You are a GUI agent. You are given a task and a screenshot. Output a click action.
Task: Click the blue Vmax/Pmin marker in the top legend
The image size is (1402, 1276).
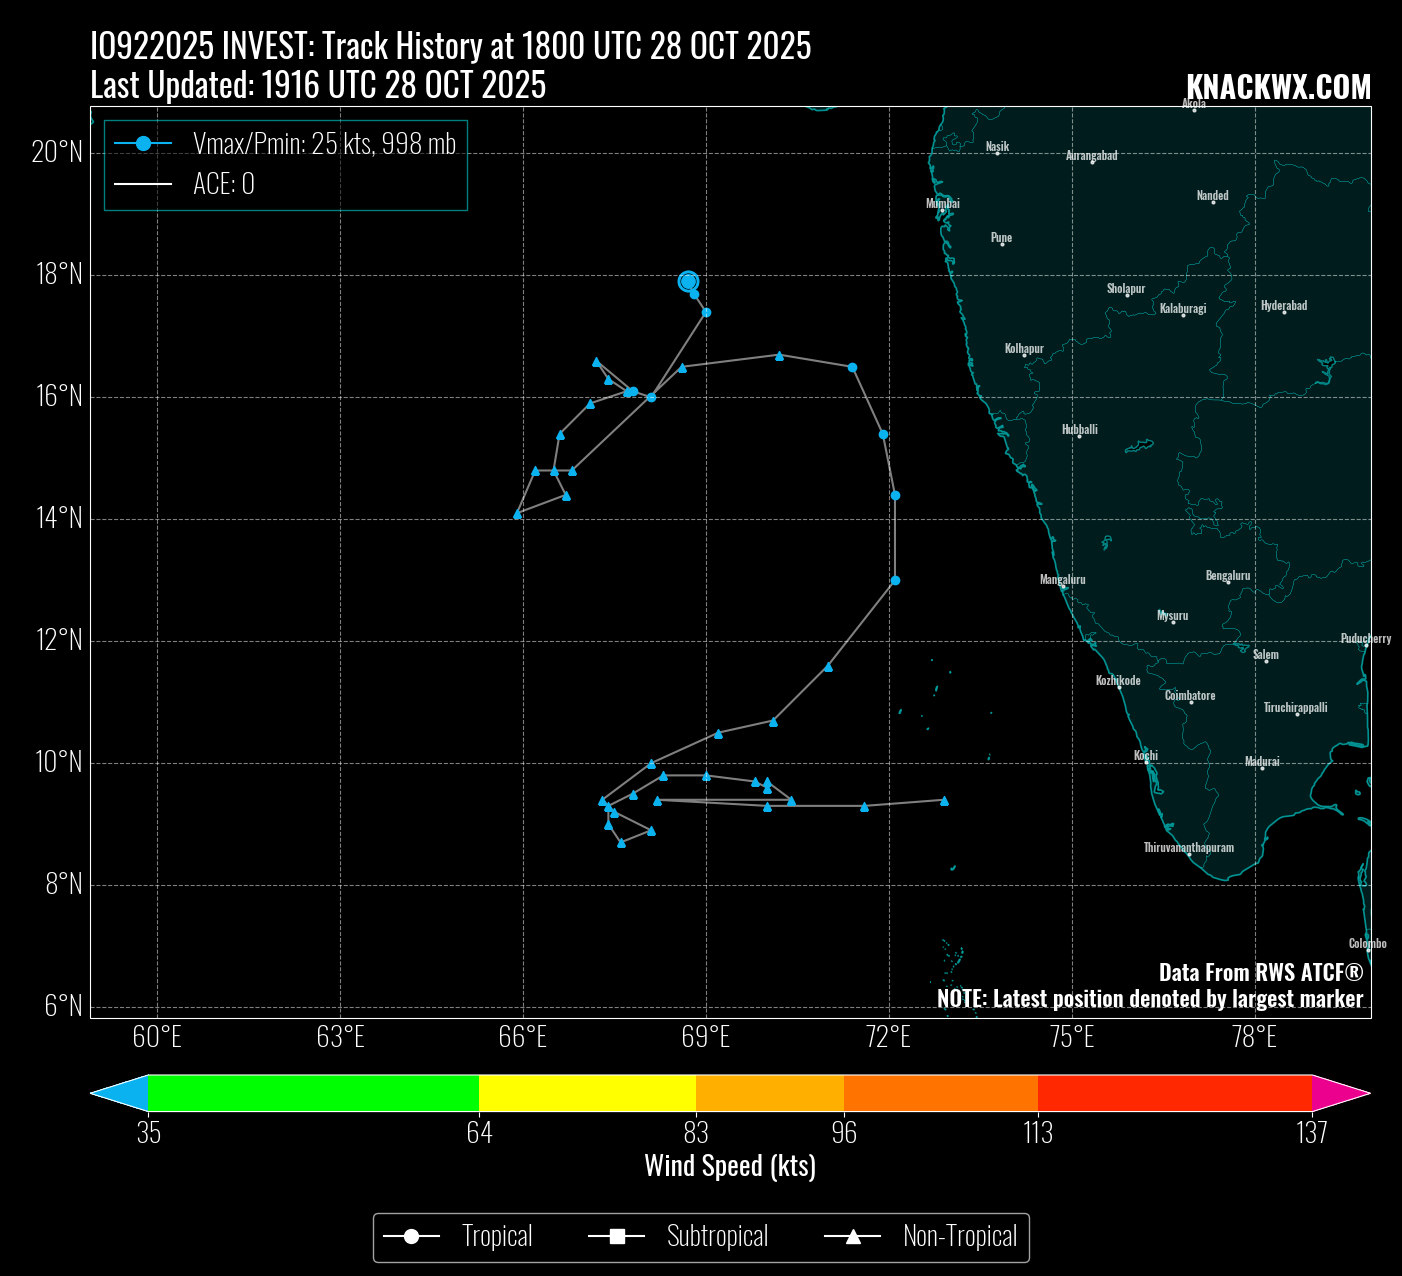tap(143, 144)
